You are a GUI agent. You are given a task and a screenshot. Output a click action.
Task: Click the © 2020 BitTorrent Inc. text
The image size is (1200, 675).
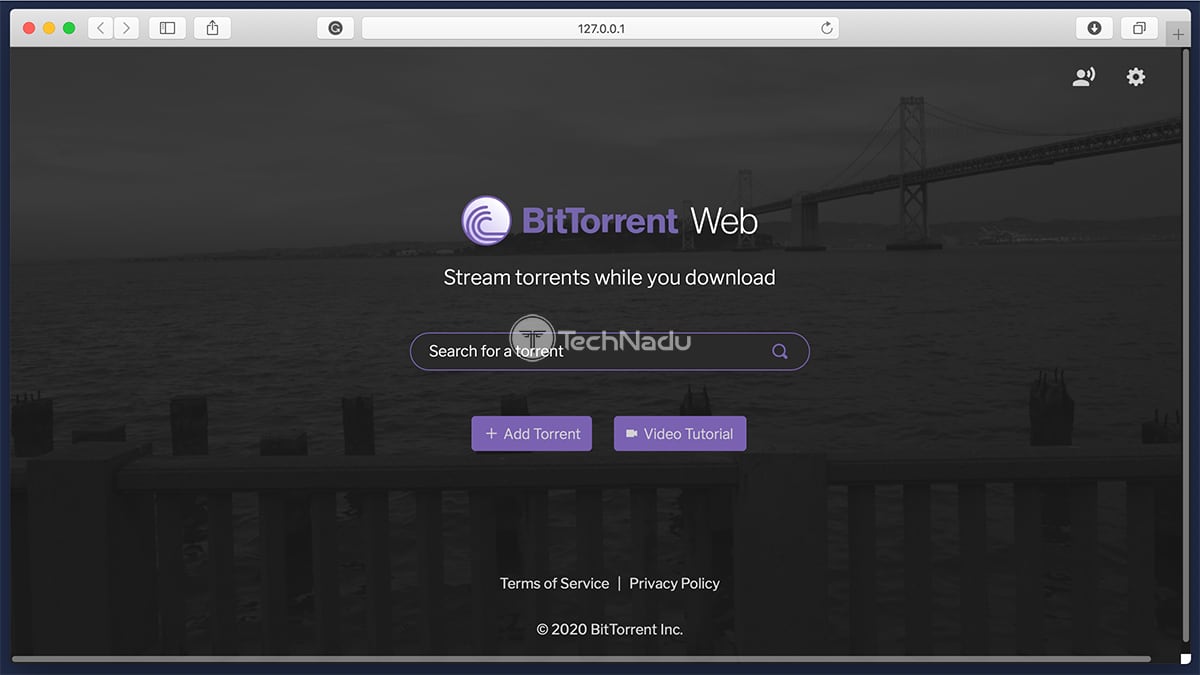(x=610, y=629)
